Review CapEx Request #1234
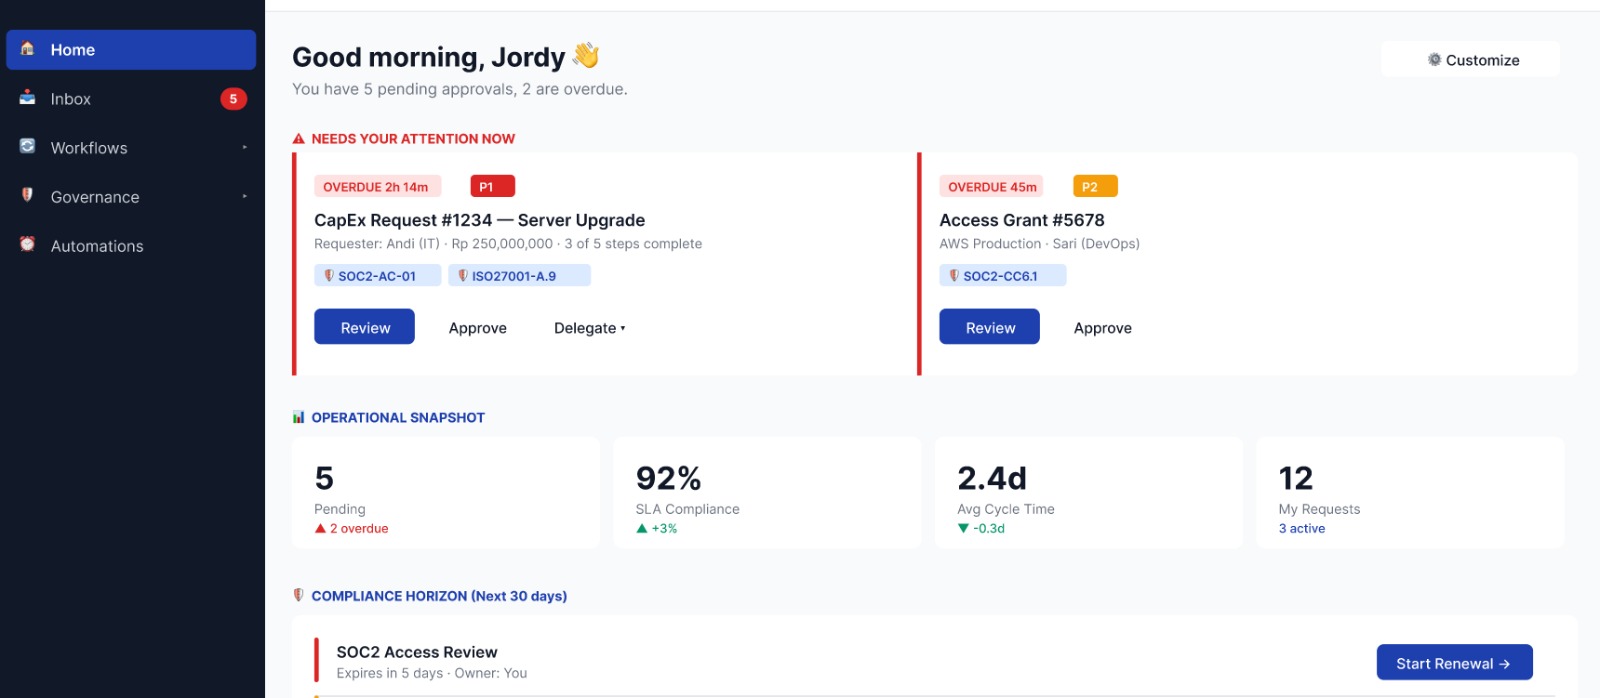 click(x=364, y=327)
